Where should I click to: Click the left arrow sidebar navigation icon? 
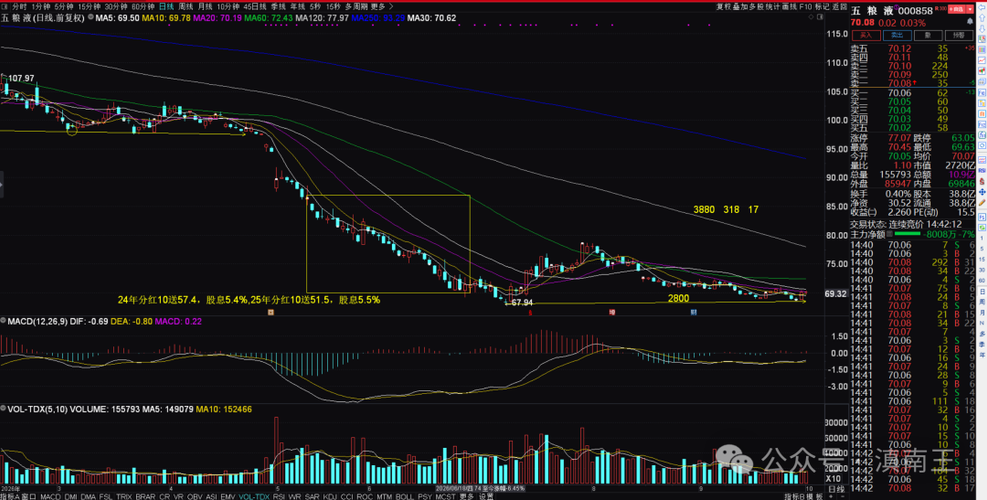pos(981,7)
